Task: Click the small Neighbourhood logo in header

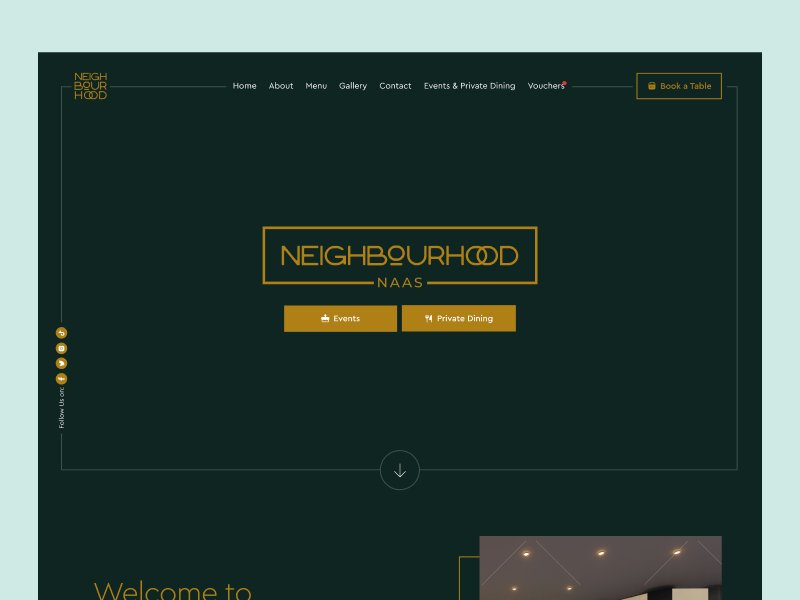Action: 90,86
